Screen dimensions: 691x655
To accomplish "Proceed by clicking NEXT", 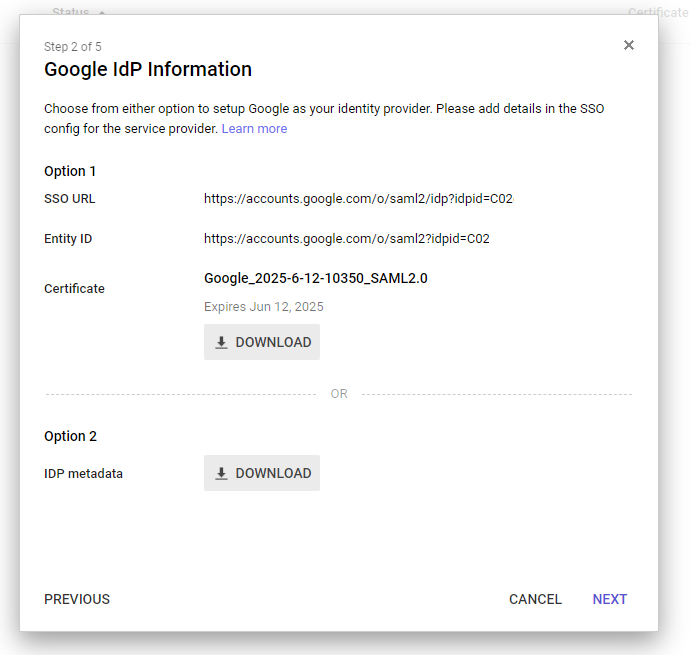I will click(609, 599).
